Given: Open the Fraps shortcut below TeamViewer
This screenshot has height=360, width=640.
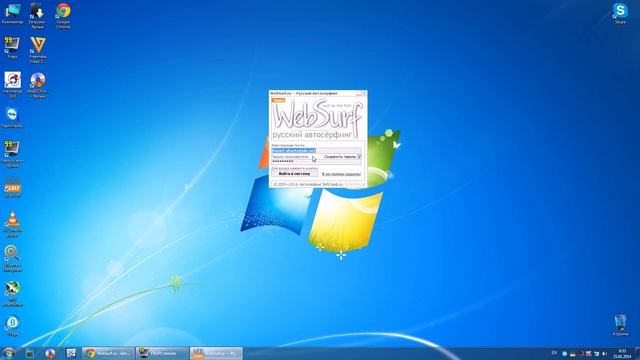Looking at the screenshot, I should [x=12, y=153].
